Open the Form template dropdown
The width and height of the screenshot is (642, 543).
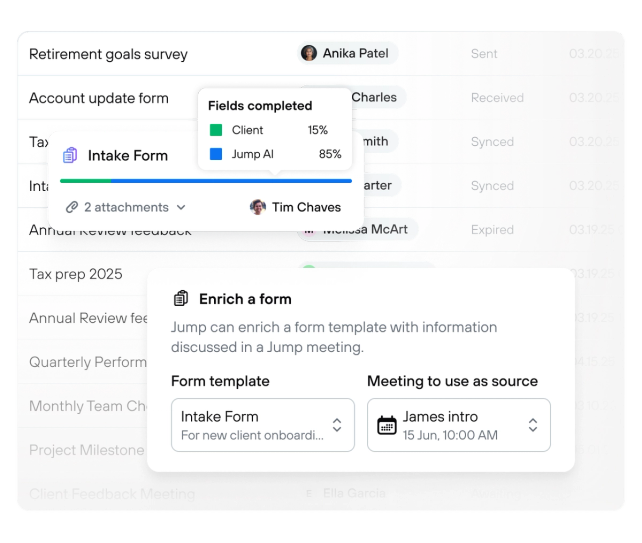pyautogui.click(x=263, y=425)
